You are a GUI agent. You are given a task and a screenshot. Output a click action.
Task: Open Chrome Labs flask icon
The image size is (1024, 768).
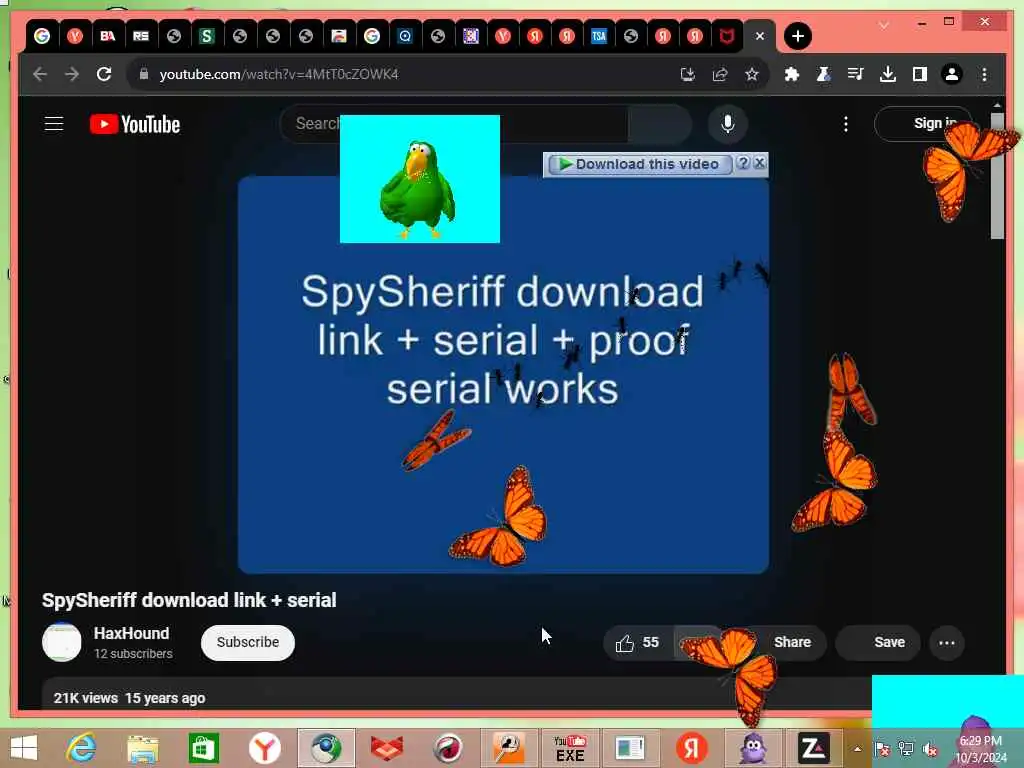tap(824, 74)
